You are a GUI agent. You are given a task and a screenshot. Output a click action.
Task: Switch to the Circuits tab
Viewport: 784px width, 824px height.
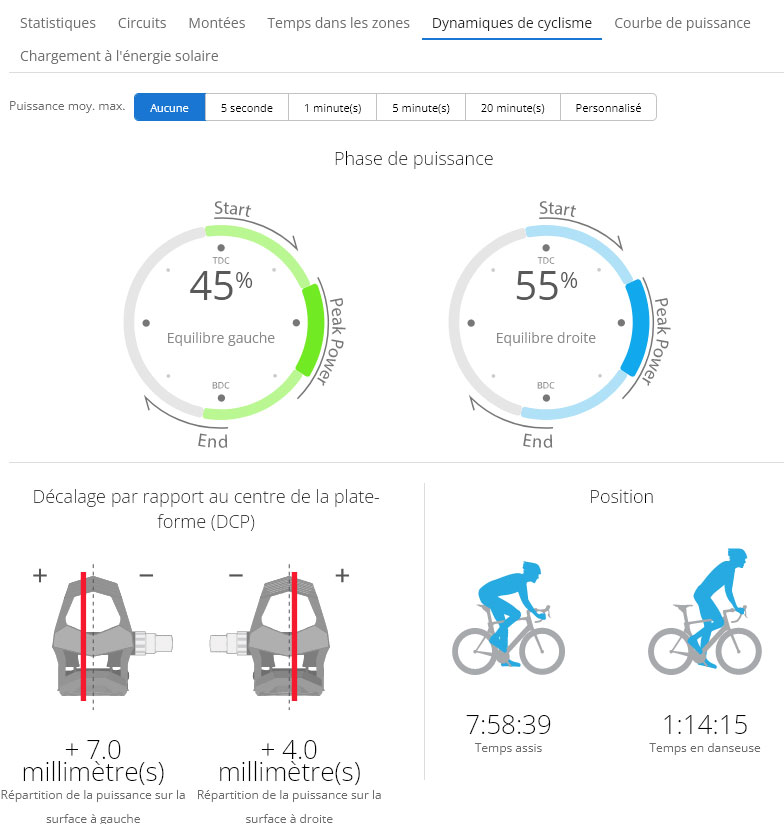(142, 23)
